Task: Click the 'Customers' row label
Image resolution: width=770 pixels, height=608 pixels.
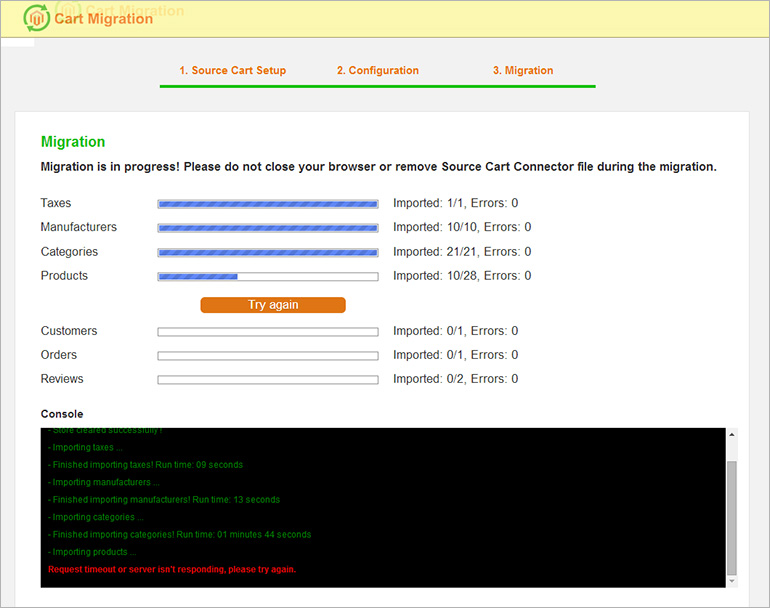Action: tap(69, 331)
